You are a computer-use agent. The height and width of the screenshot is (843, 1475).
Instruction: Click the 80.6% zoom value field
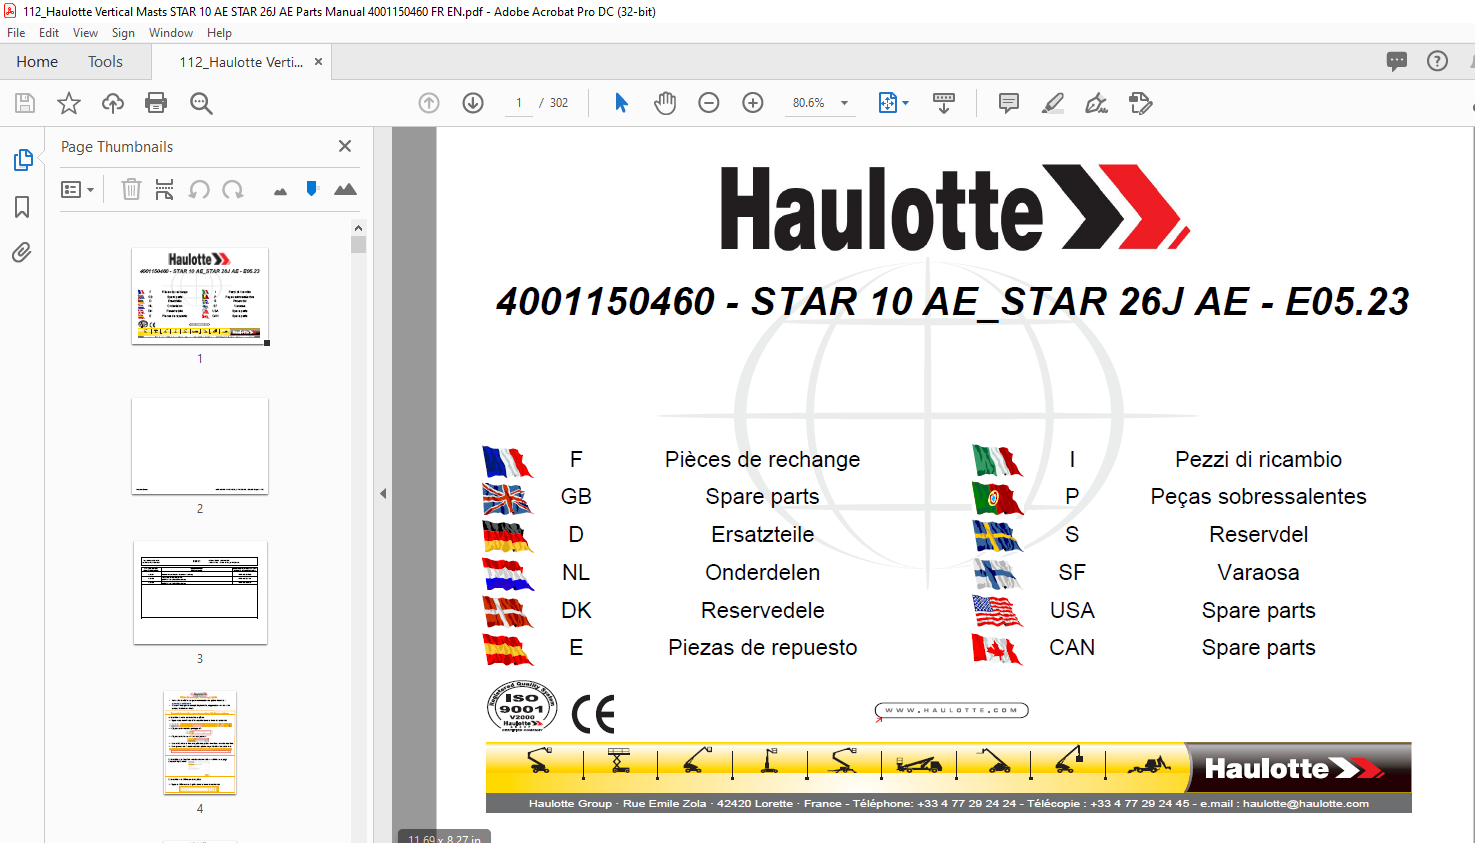point(809,103)
